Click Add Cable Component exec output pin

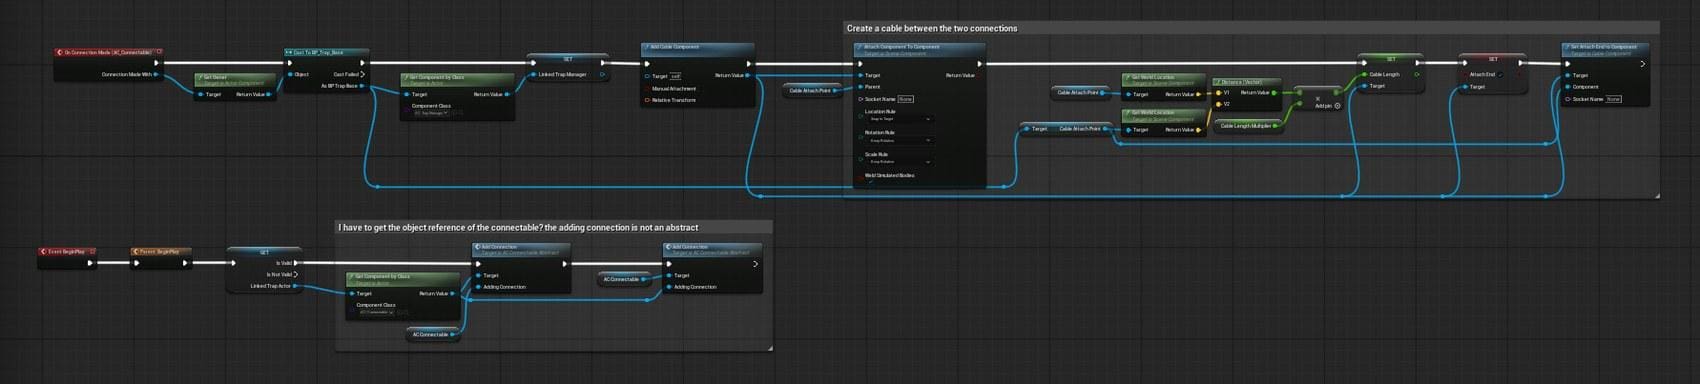(749, 63)
